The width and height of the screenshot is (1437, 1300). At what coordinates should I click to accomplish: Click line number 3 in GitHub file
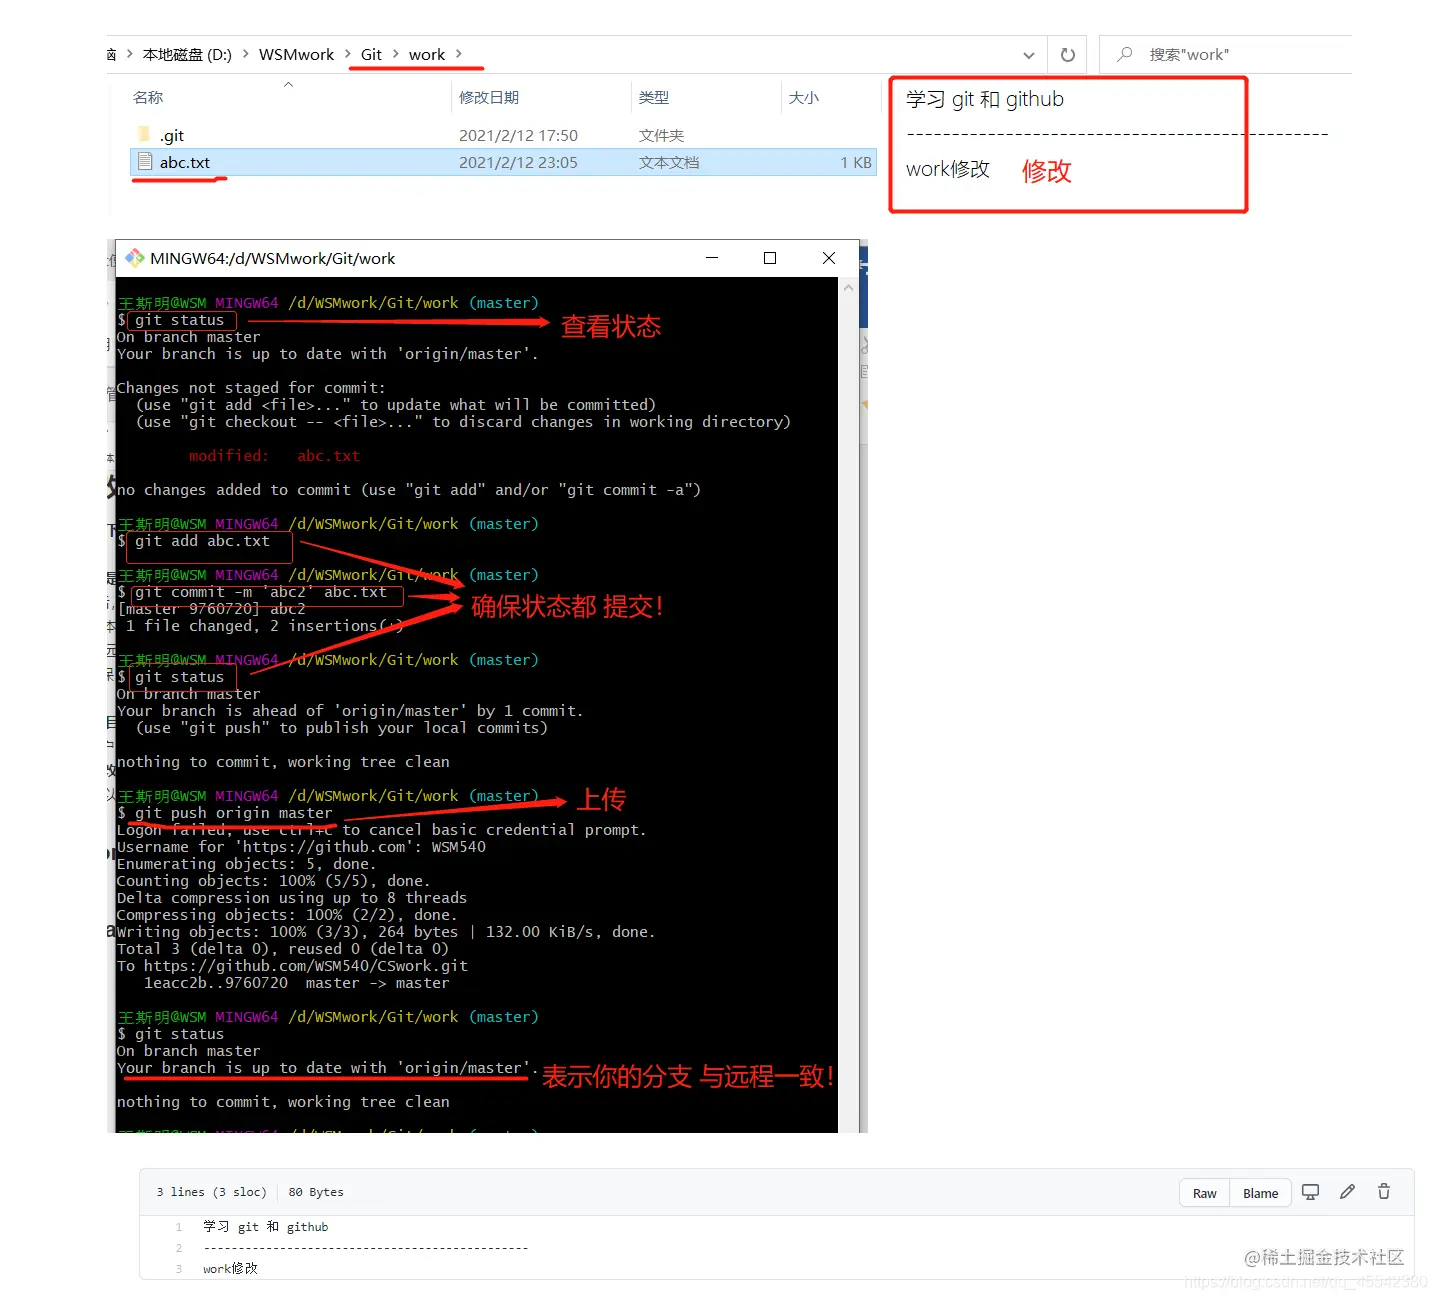[x=179, y=1269]
